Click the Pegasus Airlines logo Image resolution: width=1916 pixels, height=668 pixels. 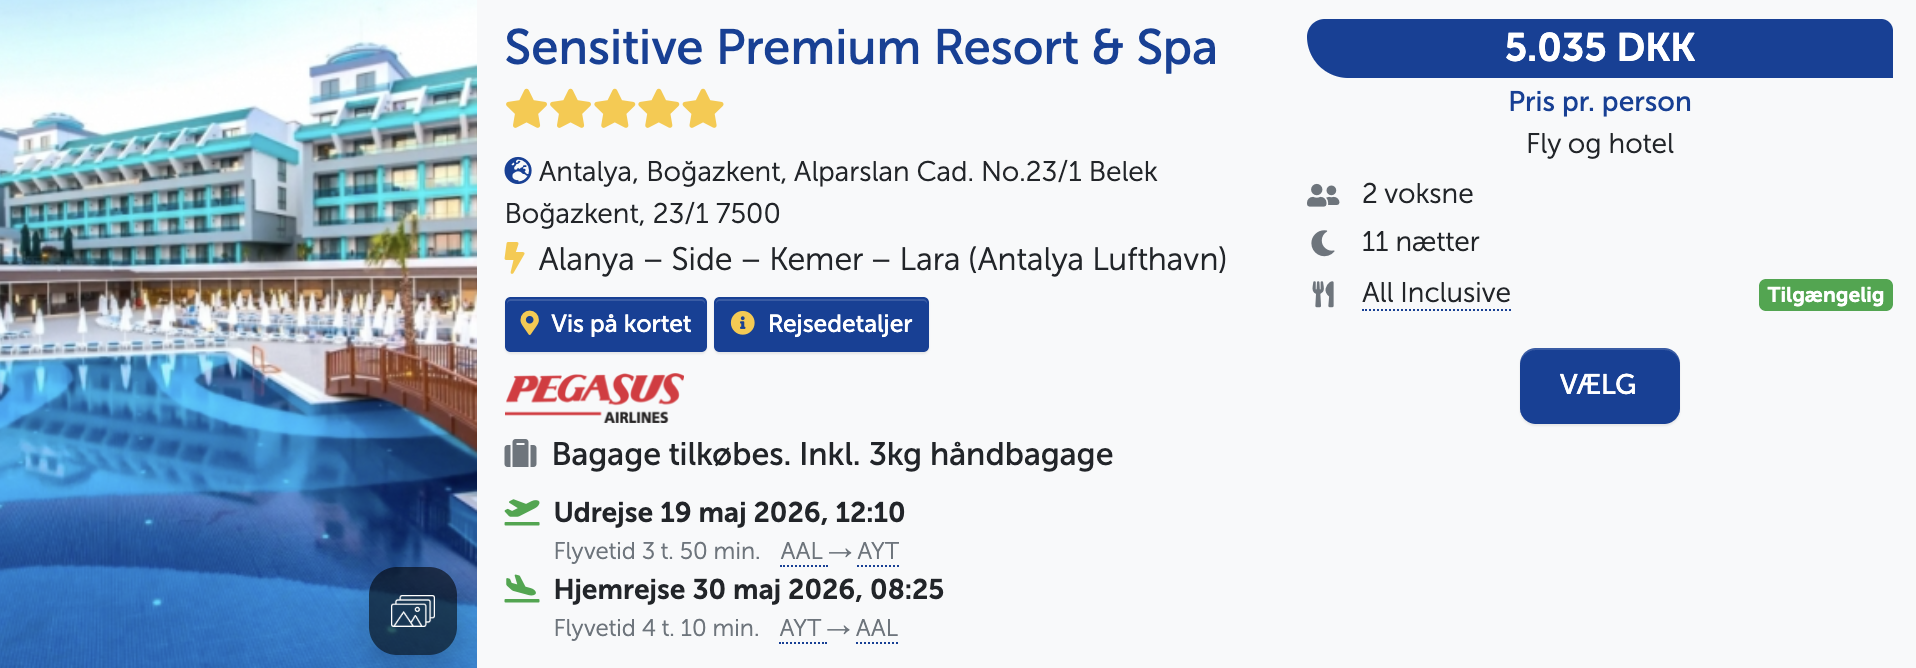[594, 398]
